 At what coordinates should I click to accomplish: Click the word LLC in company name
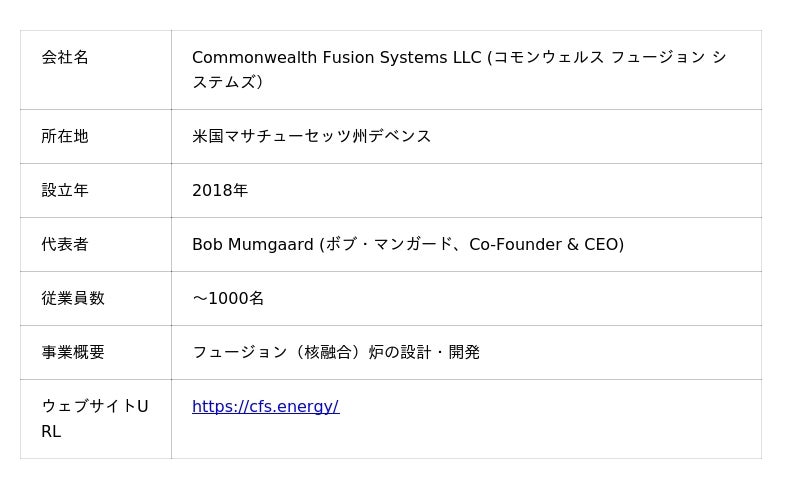click(x=466, y=57)
